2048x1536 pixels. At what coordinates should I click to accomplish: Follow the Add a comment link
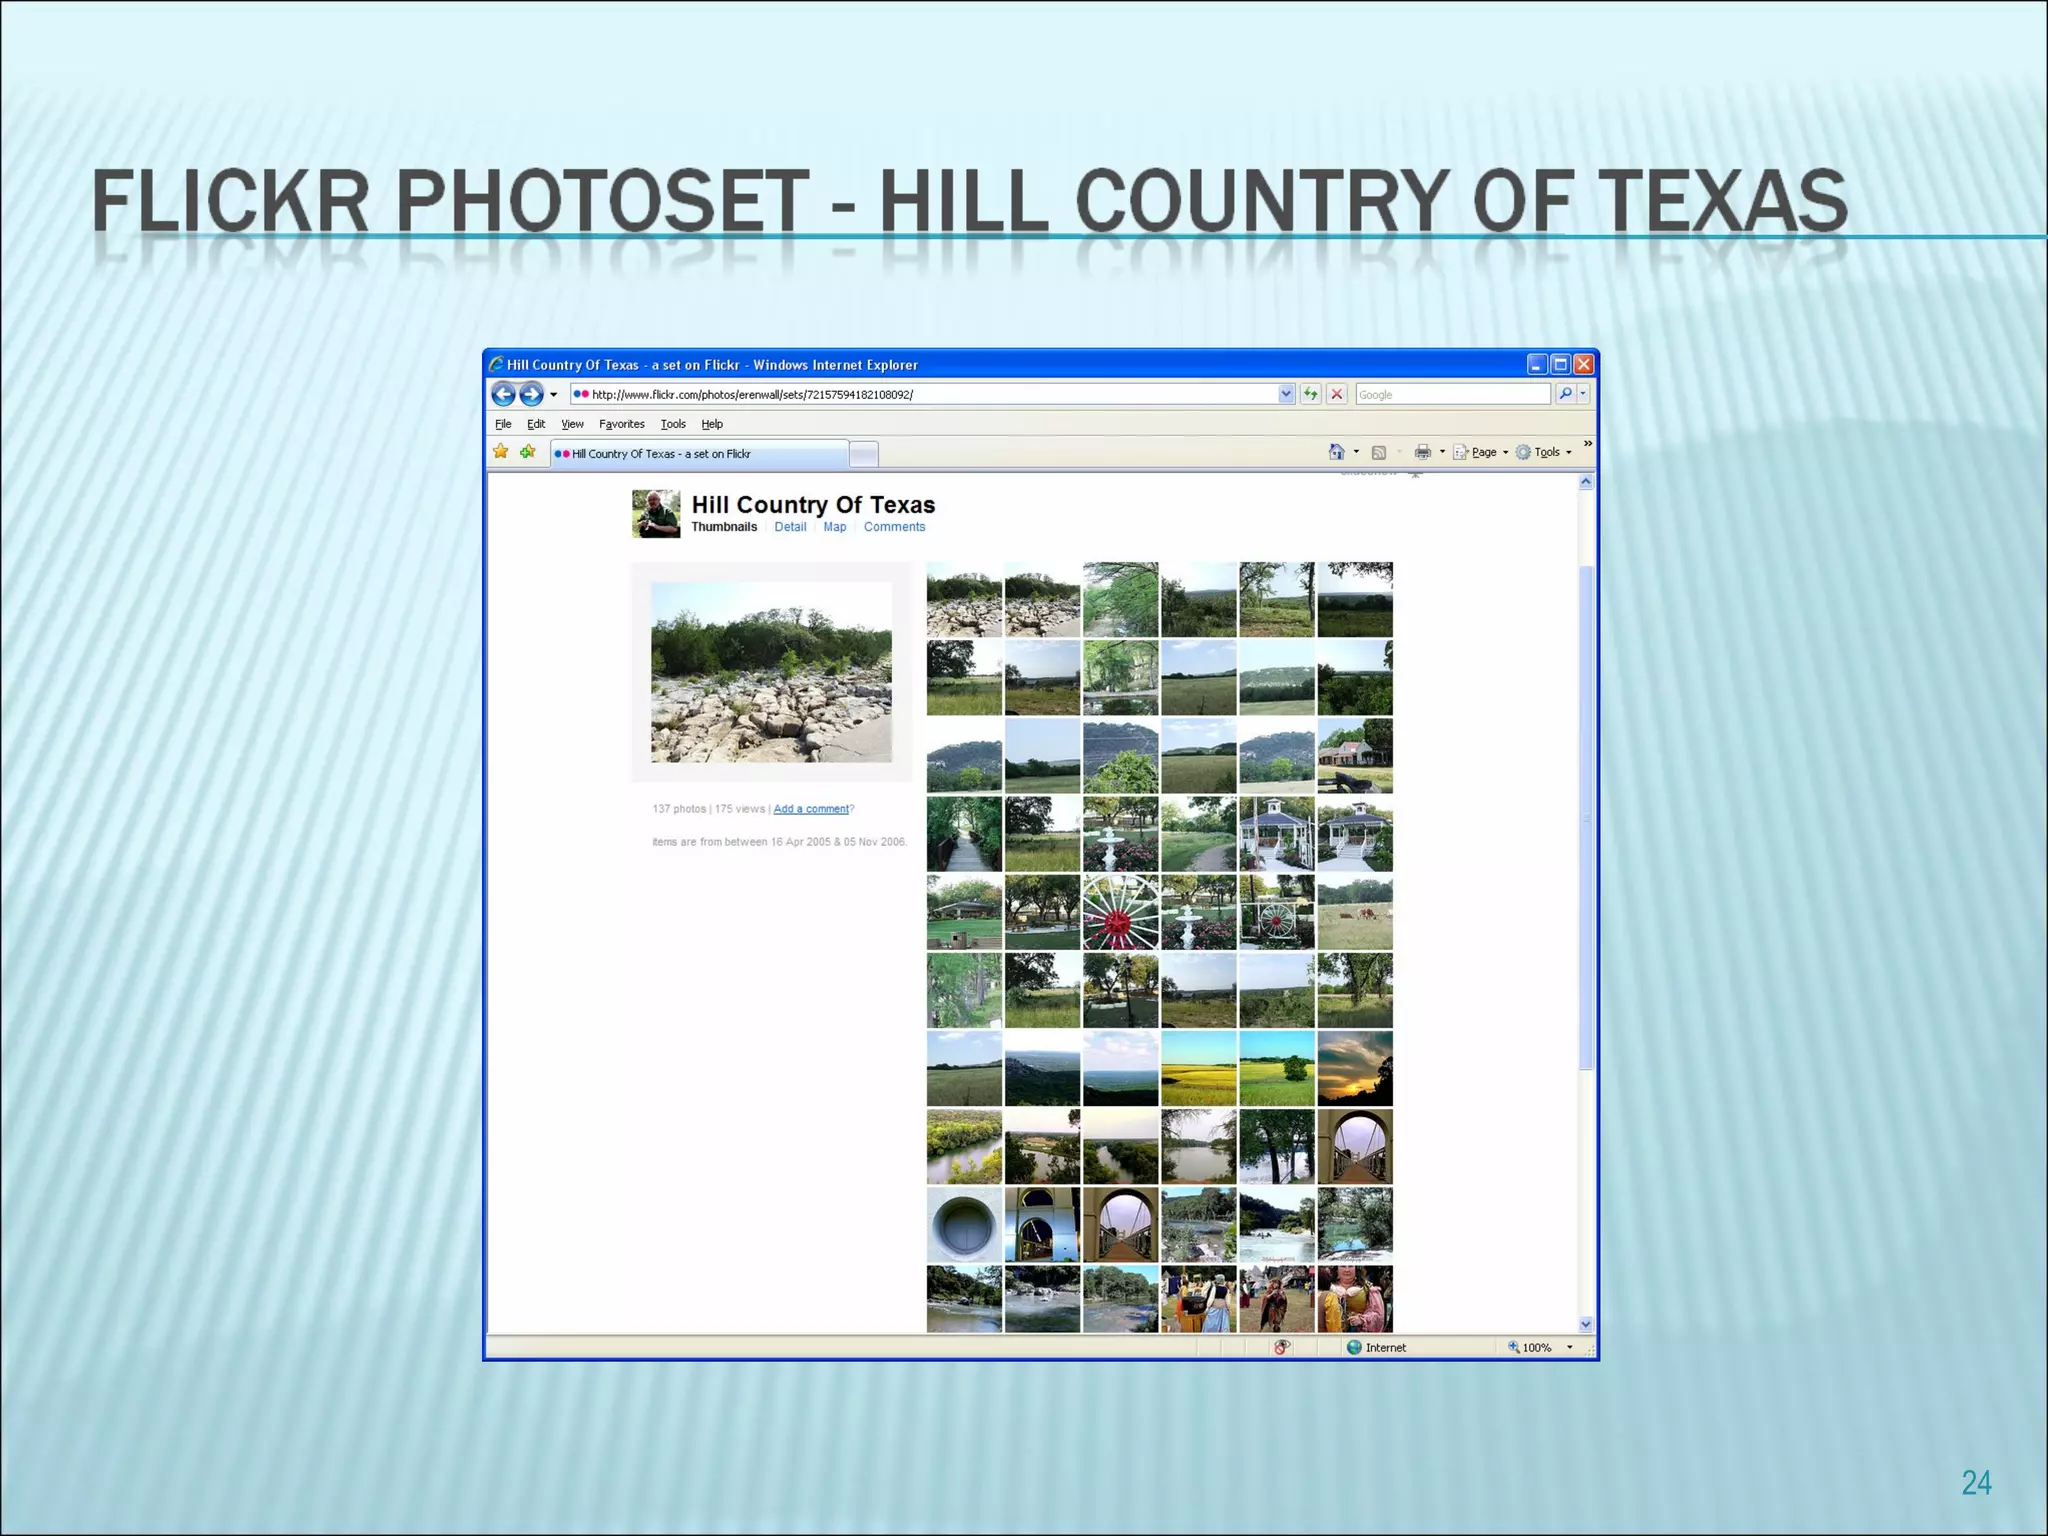[811, 809]
